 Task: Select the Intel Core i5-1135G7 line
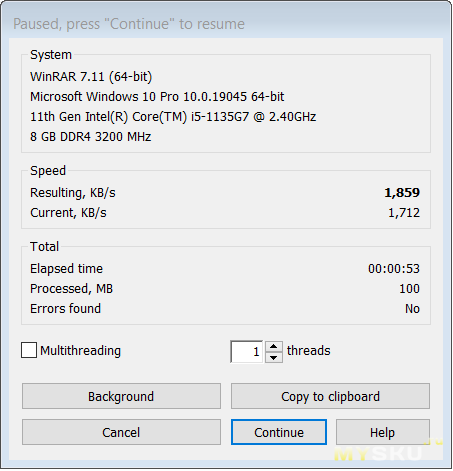coord(173,117)
